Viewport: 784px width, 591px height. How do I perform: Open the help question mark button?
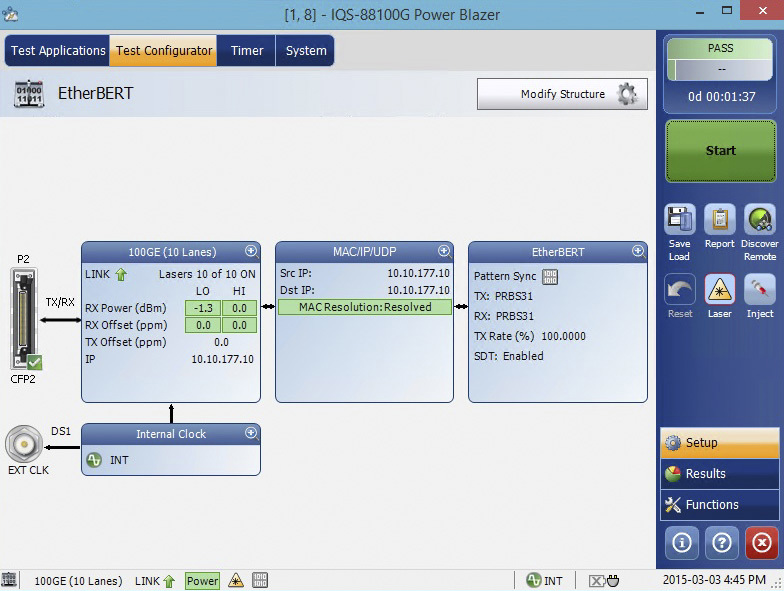tap(722, 542)
